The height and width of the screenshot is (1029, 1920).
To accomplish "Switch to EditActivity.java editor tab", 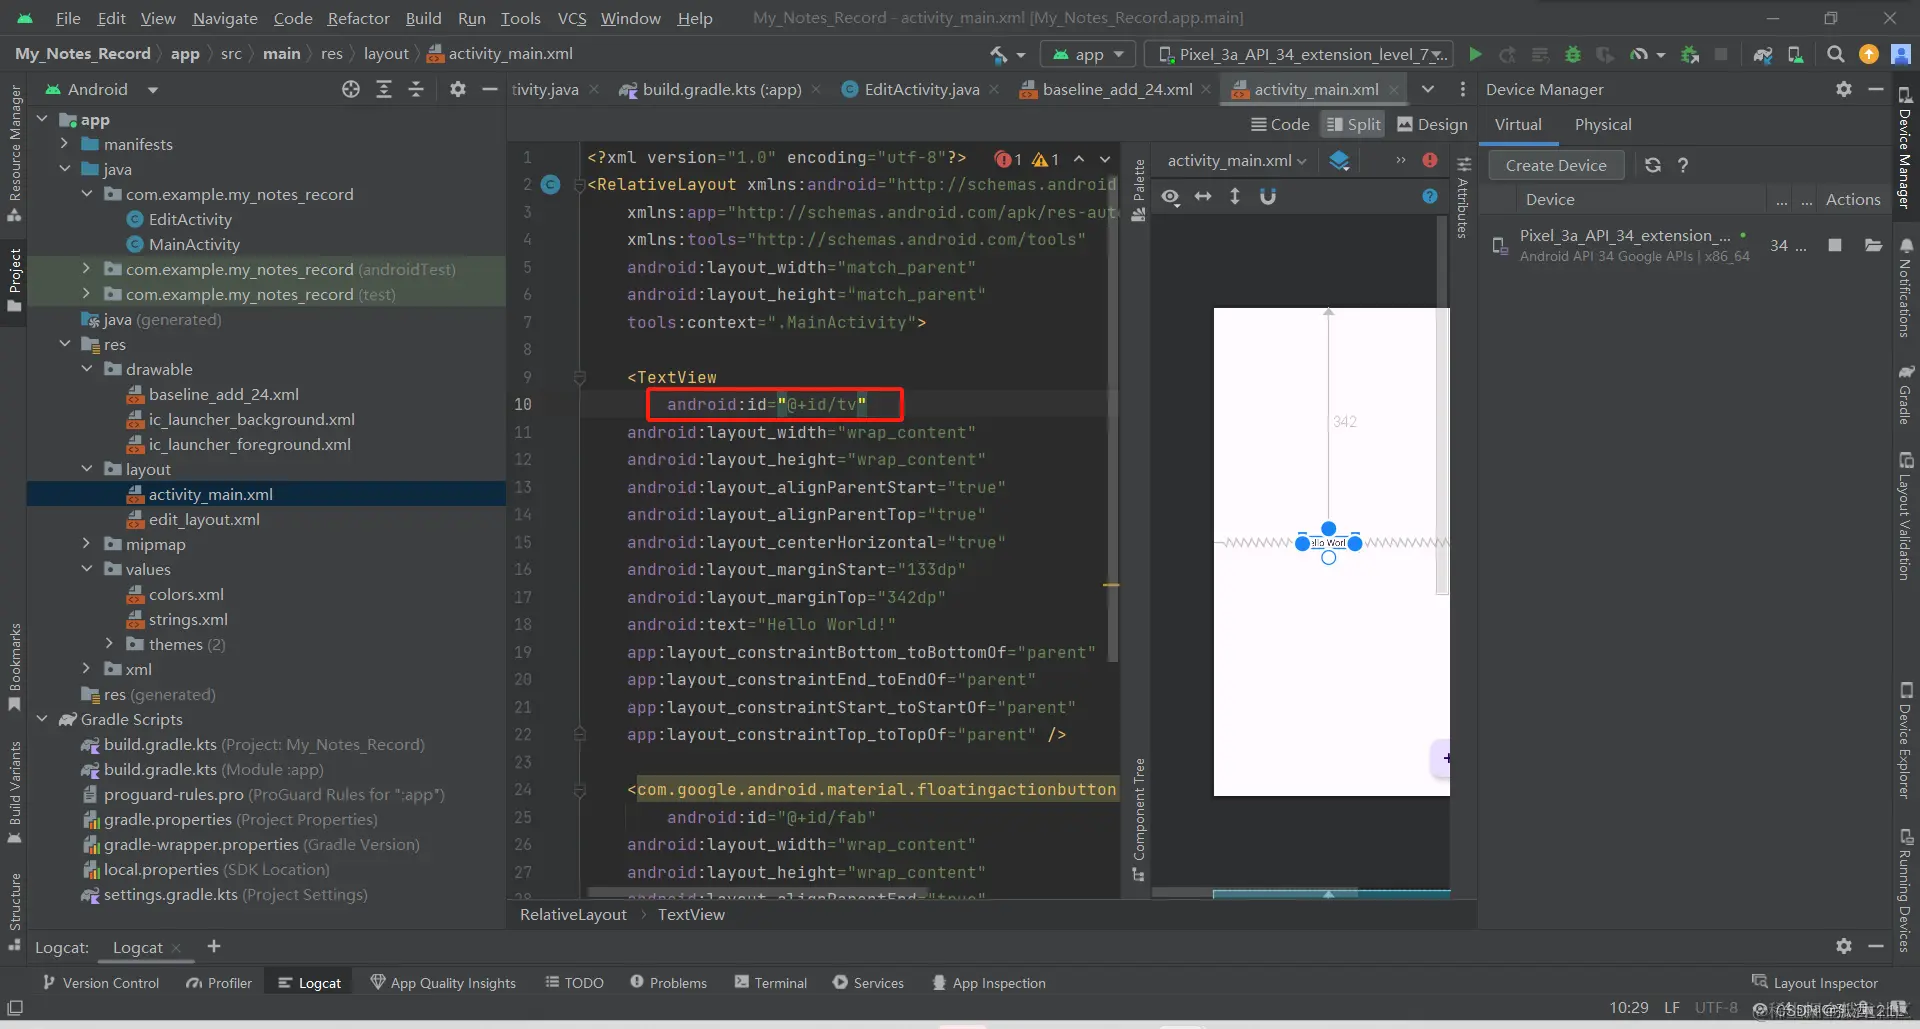I will pyautogui.click(x=921, y=89).
